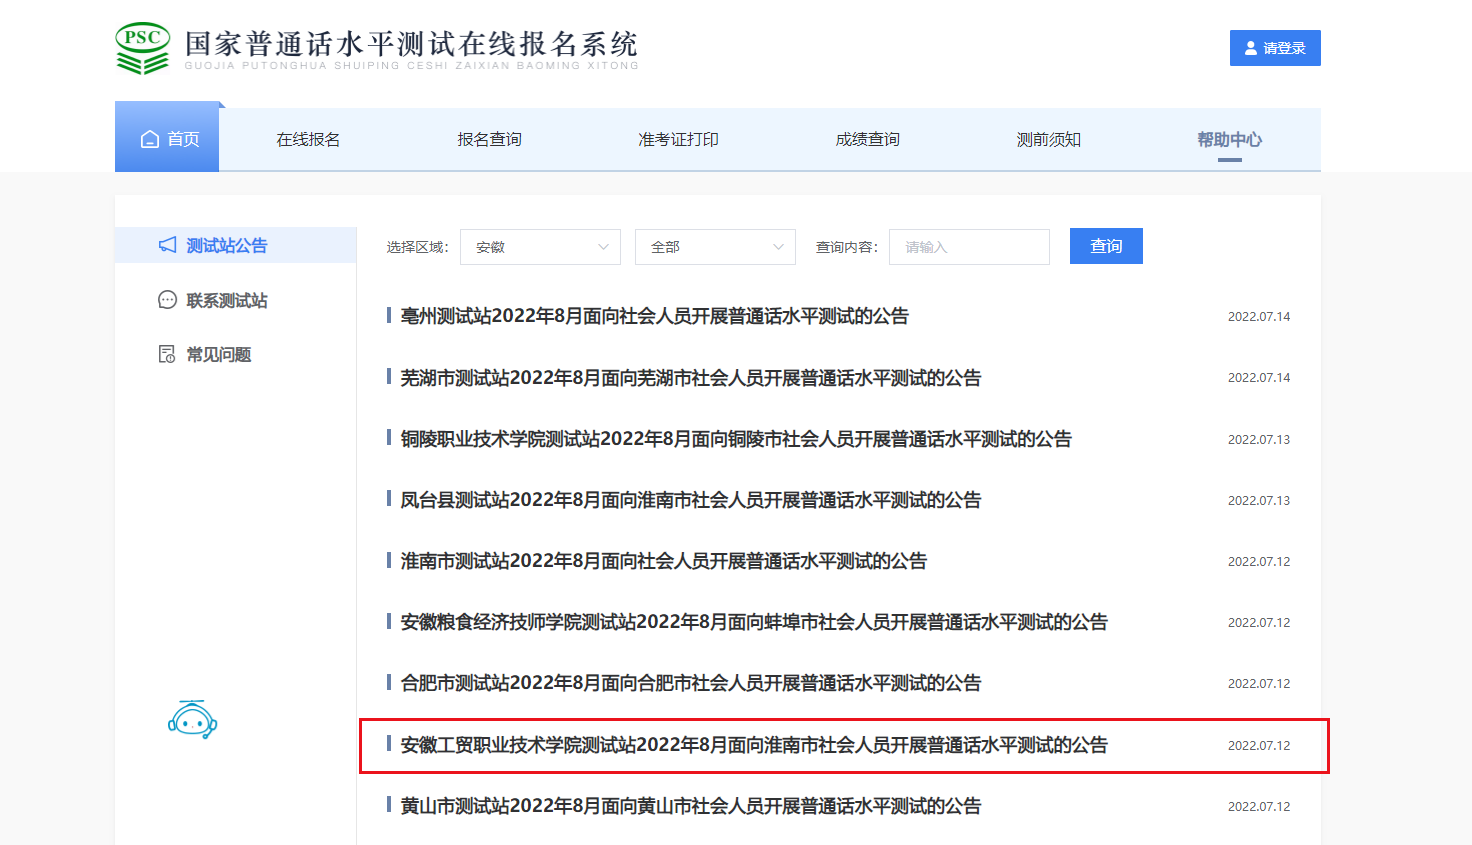Screen dimensions: 1472x845
Task: Click the 请登录 login button
Action: pos(1275,48)
